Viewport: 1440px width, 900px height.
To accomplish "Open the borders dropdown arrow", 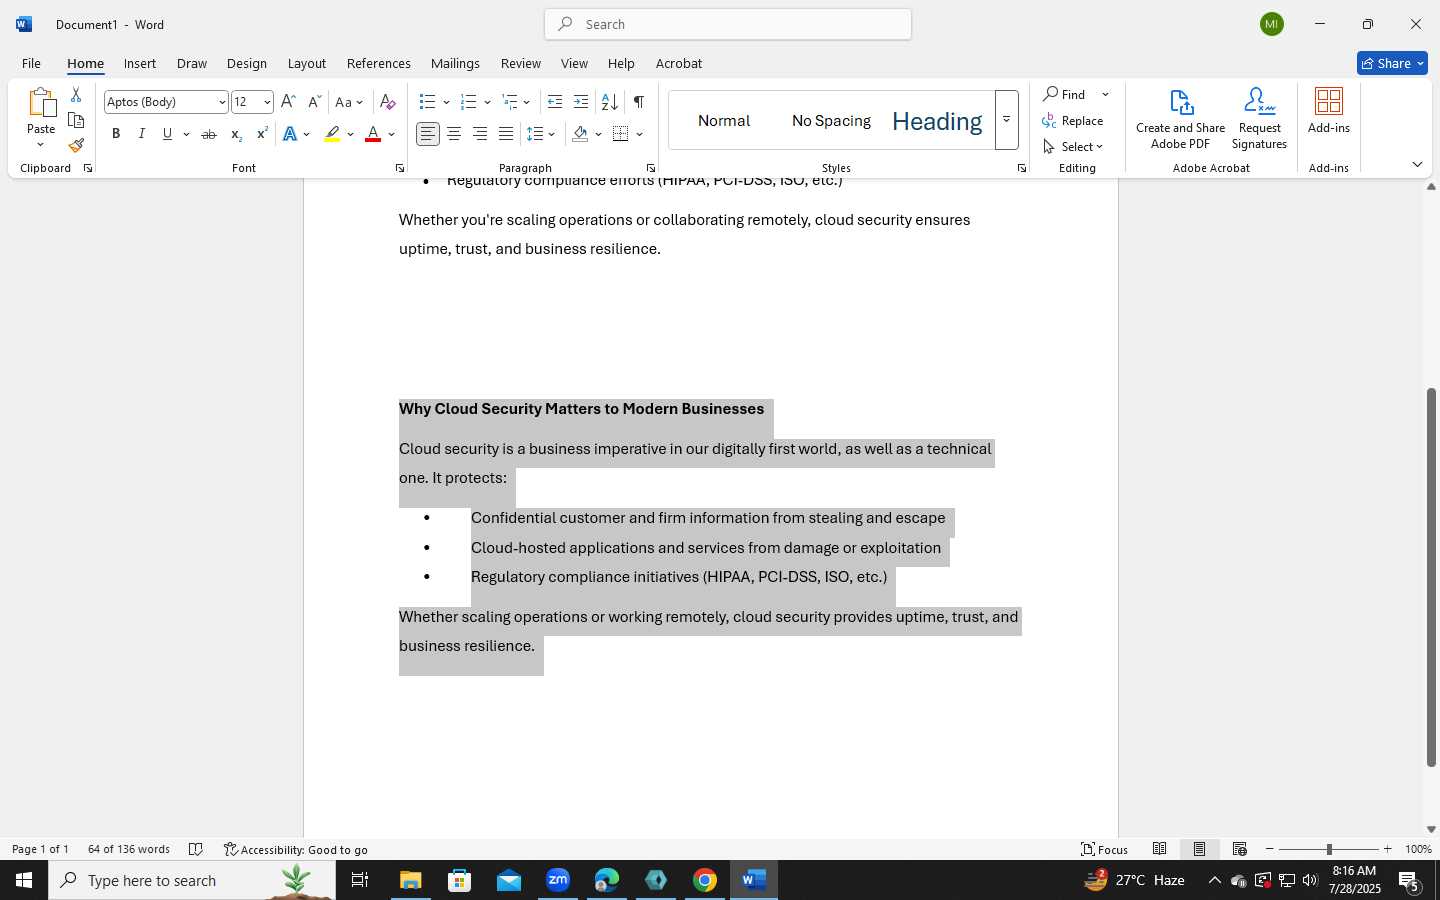I will pyautogui.click(x=639, y=134).
